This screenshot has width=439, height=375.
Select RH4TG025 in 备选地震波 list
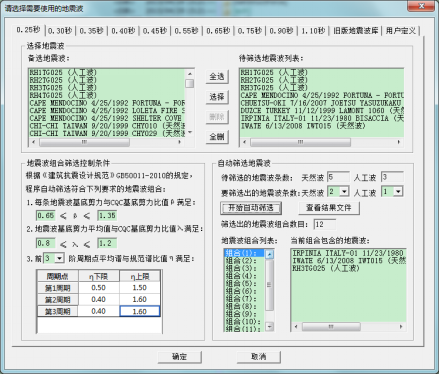click(107, 95)
